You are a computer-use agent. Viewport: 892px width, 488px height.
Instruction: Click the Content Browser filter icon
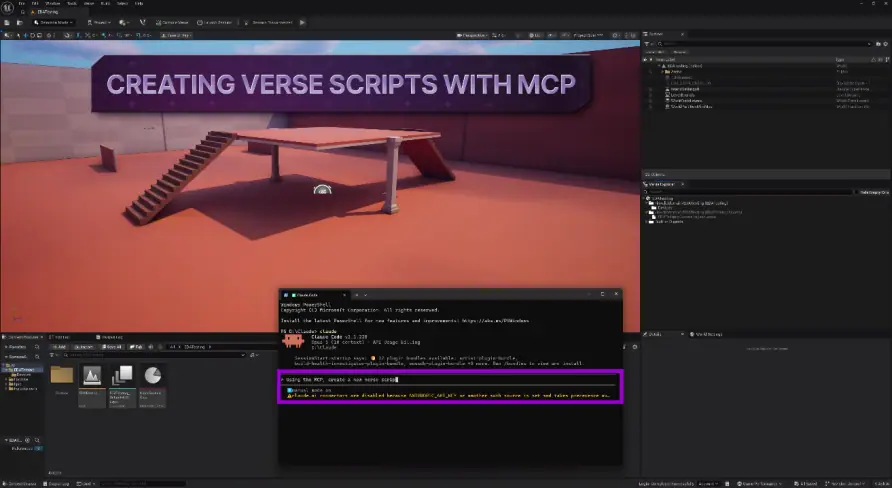point(53,355)
